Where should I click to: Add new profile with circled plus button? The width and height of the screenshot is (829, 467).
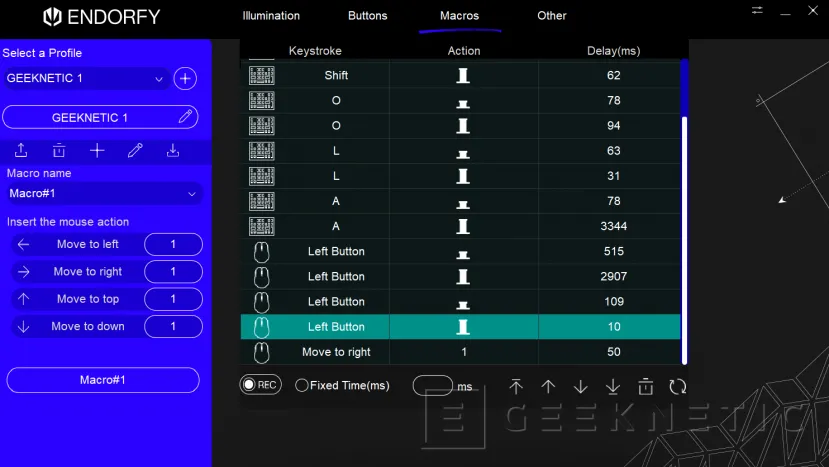(185, 79)
